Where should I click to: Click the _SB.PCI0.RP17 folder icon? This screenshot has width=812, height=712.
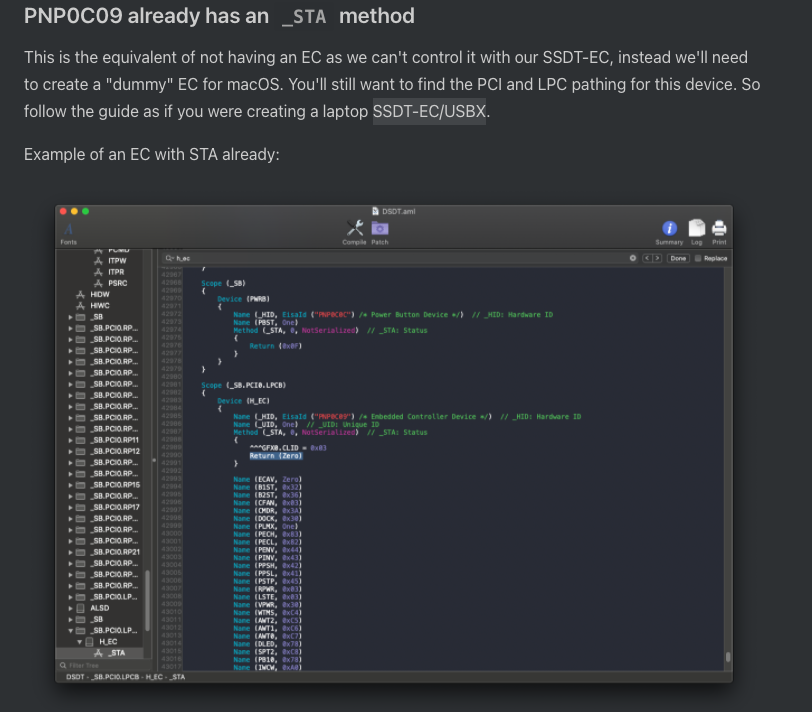tap(80, 507)
